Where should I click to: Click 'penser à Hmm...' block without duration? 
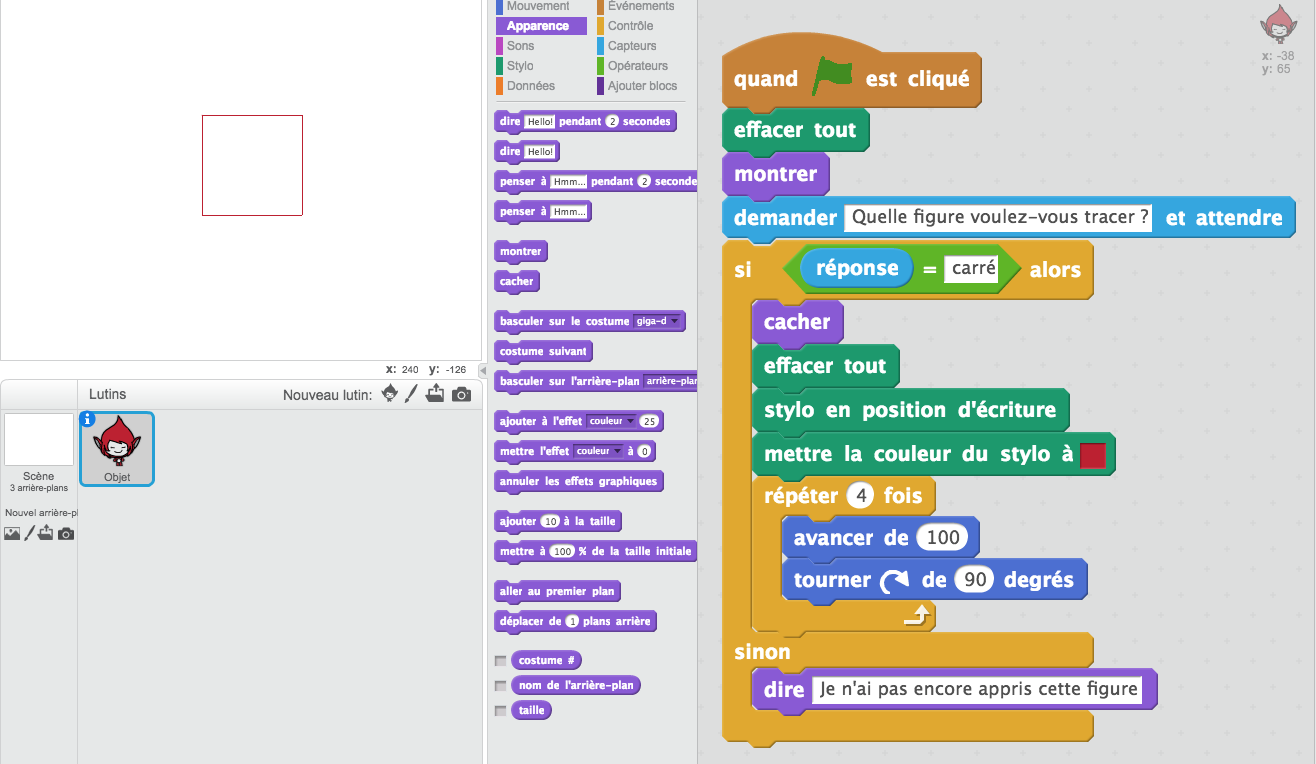click(x=543, y=212)
